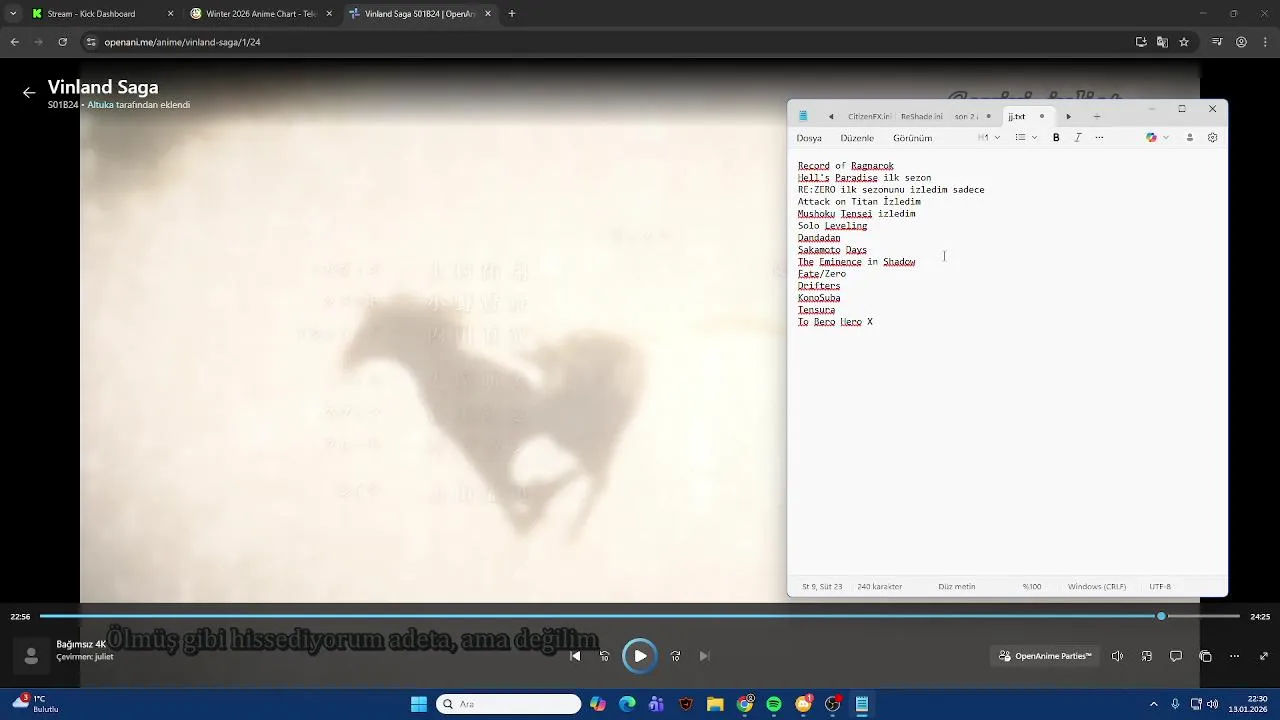
Task: Click the 'Dandadan' line in Notepad
Action: point(819,238)
